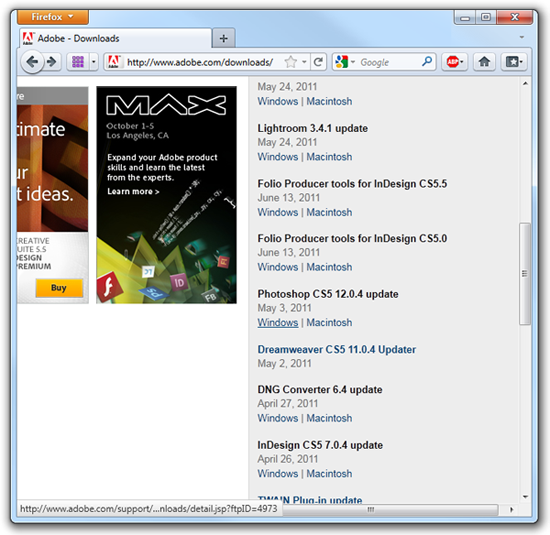
Task: Click the horizontal scrollbar right arrow
Action: (x=511, y=509)
